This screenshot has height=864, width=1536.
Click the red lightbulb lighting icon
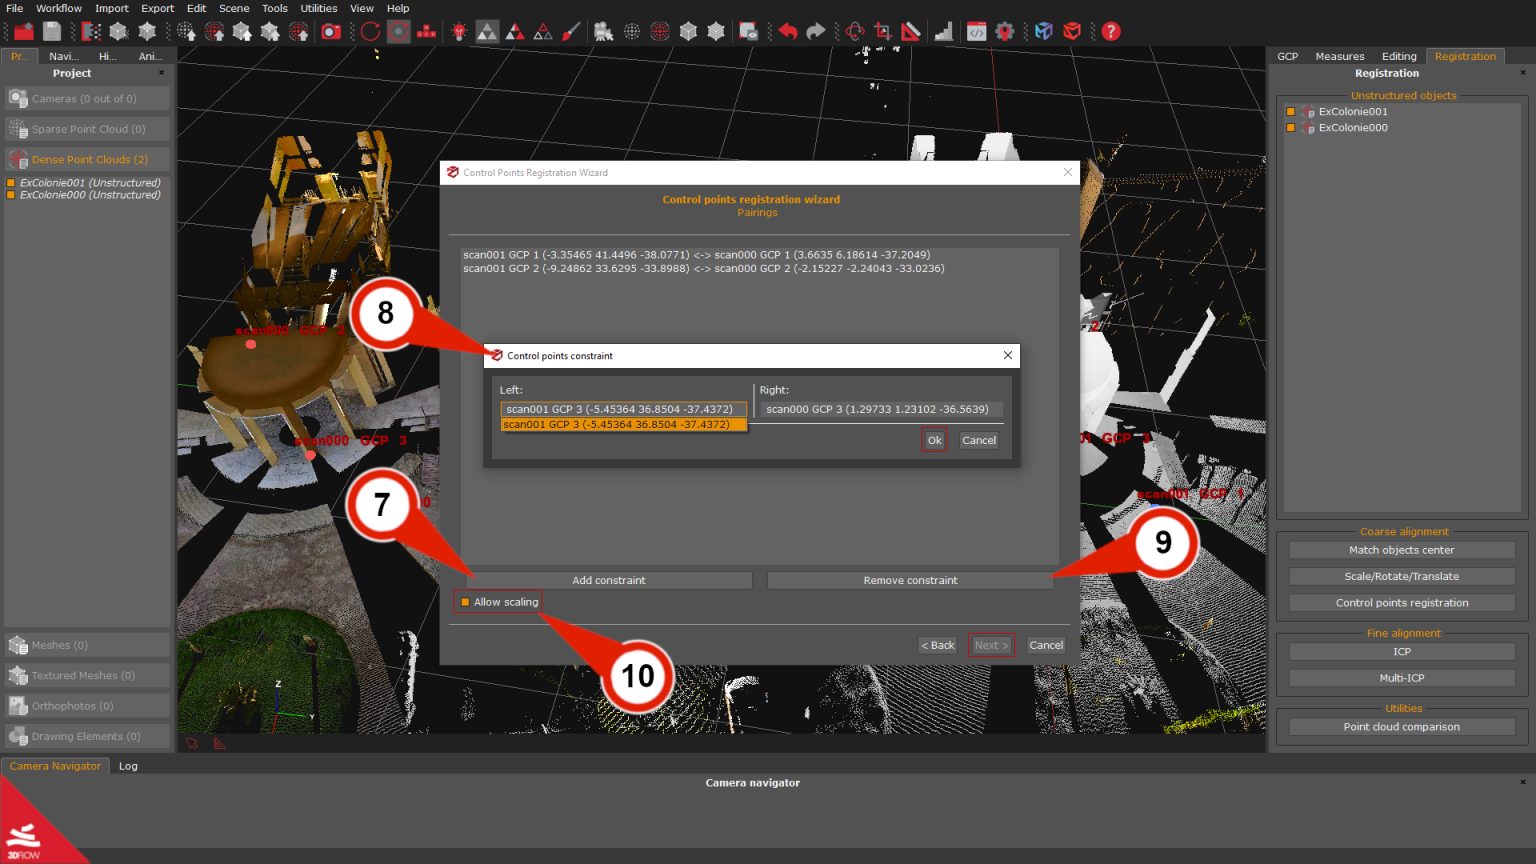click(x=457, y=31)
